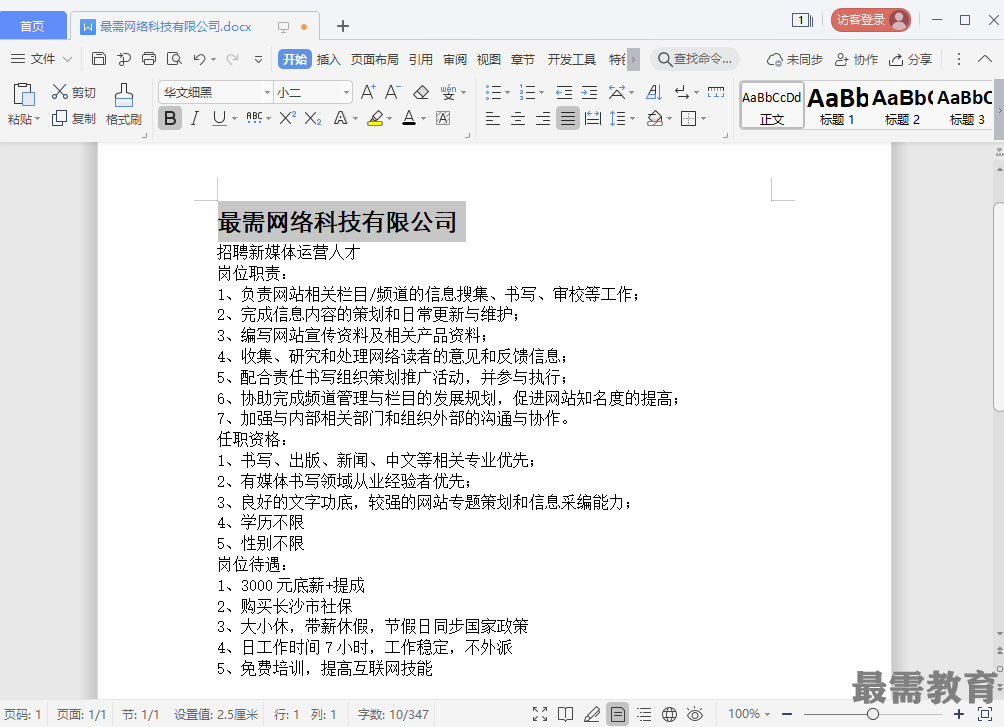The width and height of the screenshot is (1004, 727).
Task: Click the Cut scissors button
Action: coord(74,92)
